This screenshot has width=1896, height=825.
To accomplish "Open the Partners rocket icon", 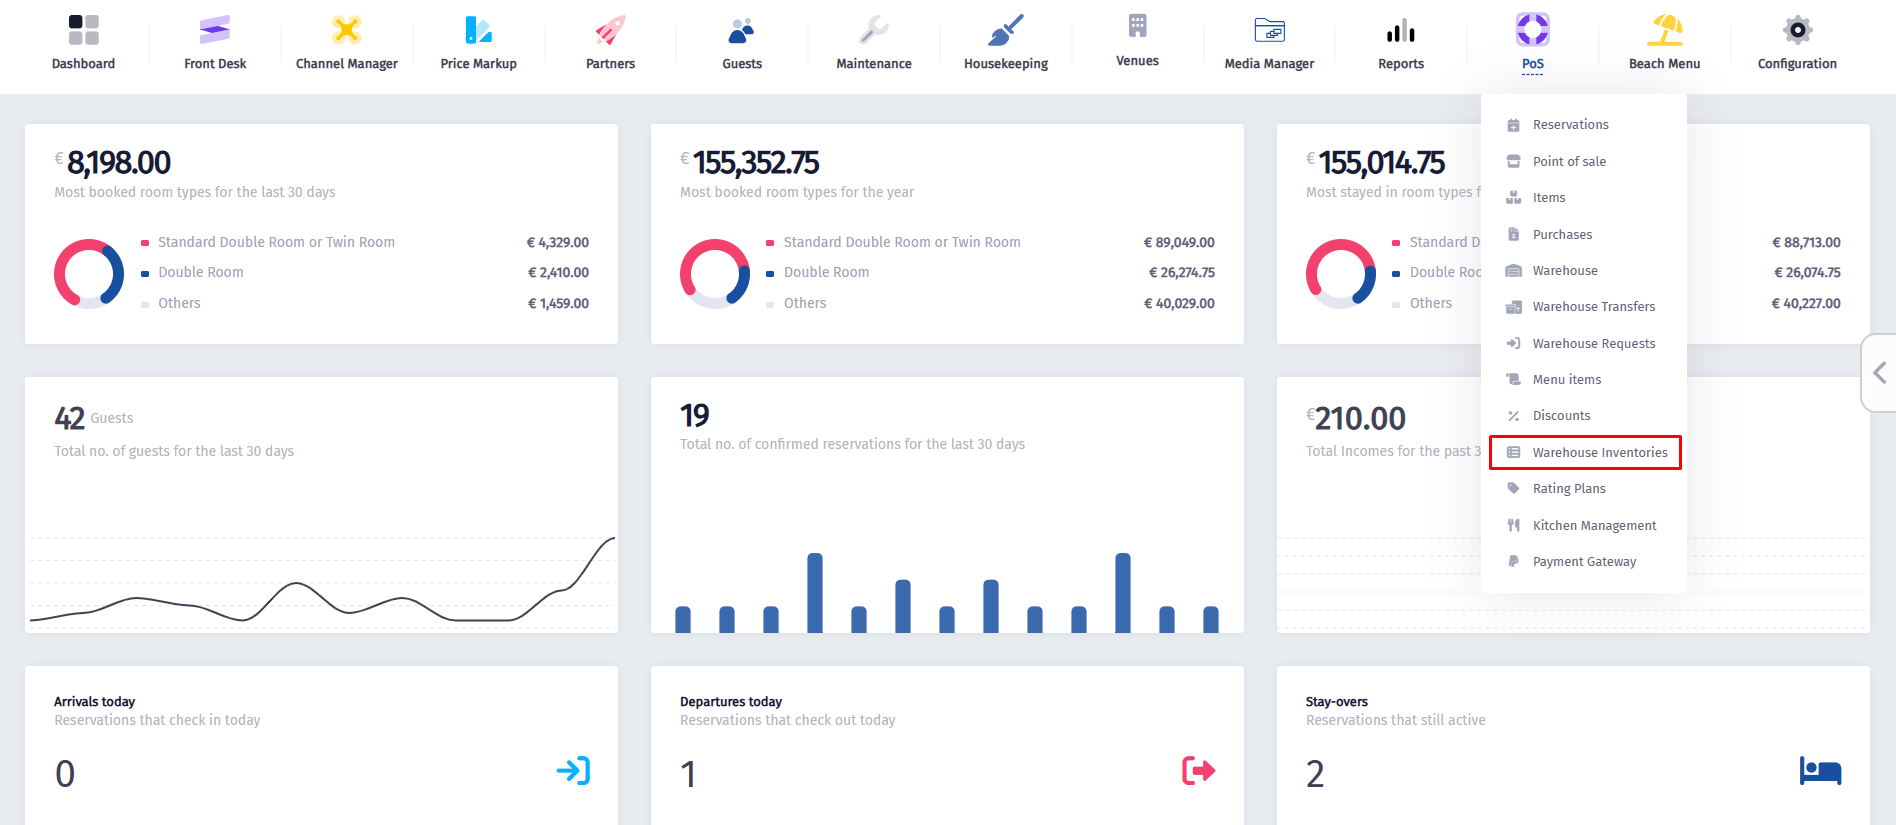I will click(610, 31).
